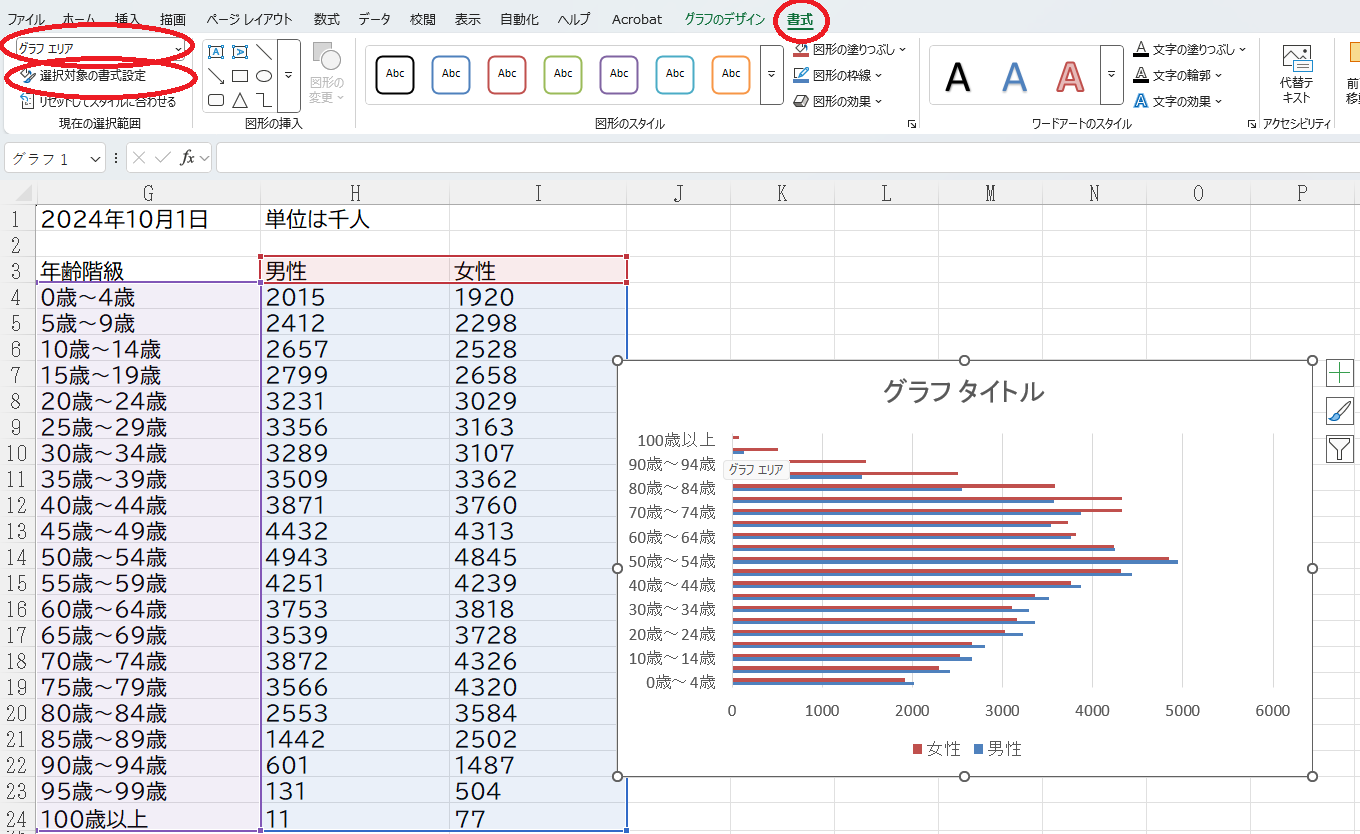1360x834 pixels.
Task: Select cell 2024年10月1日
Action: point(148,219)
